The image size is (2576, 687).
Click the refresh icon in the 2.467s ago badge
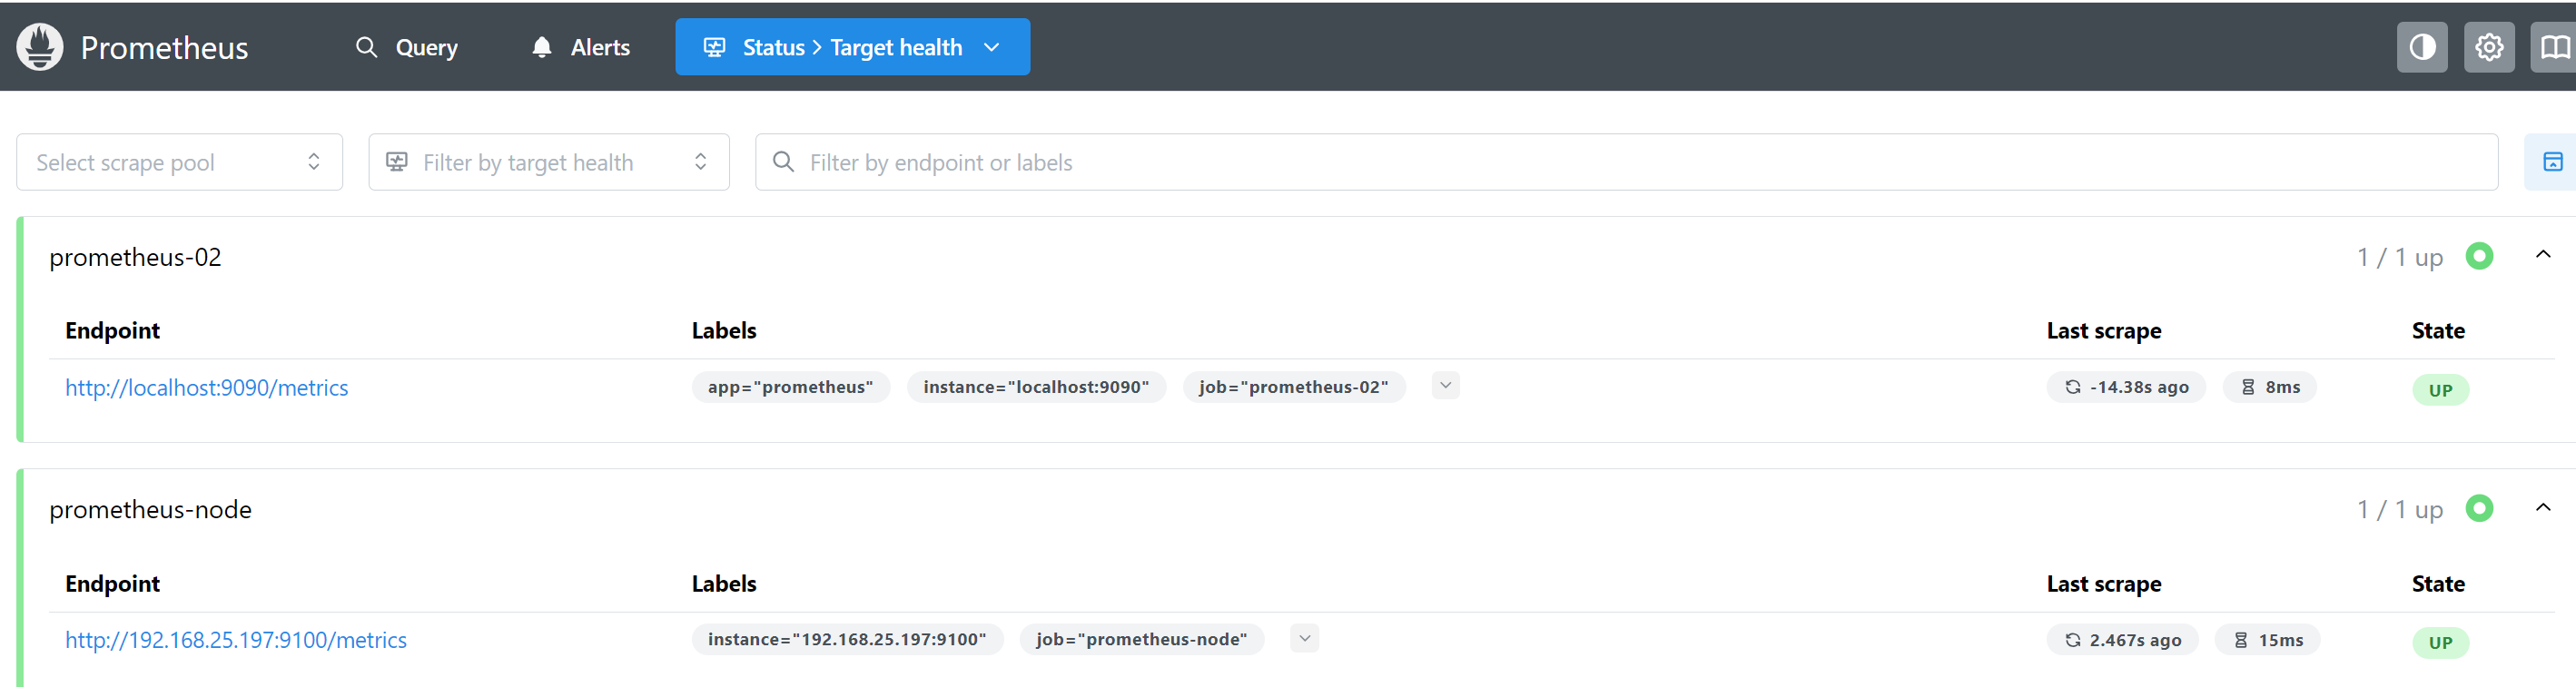[x=2072, y=640]
